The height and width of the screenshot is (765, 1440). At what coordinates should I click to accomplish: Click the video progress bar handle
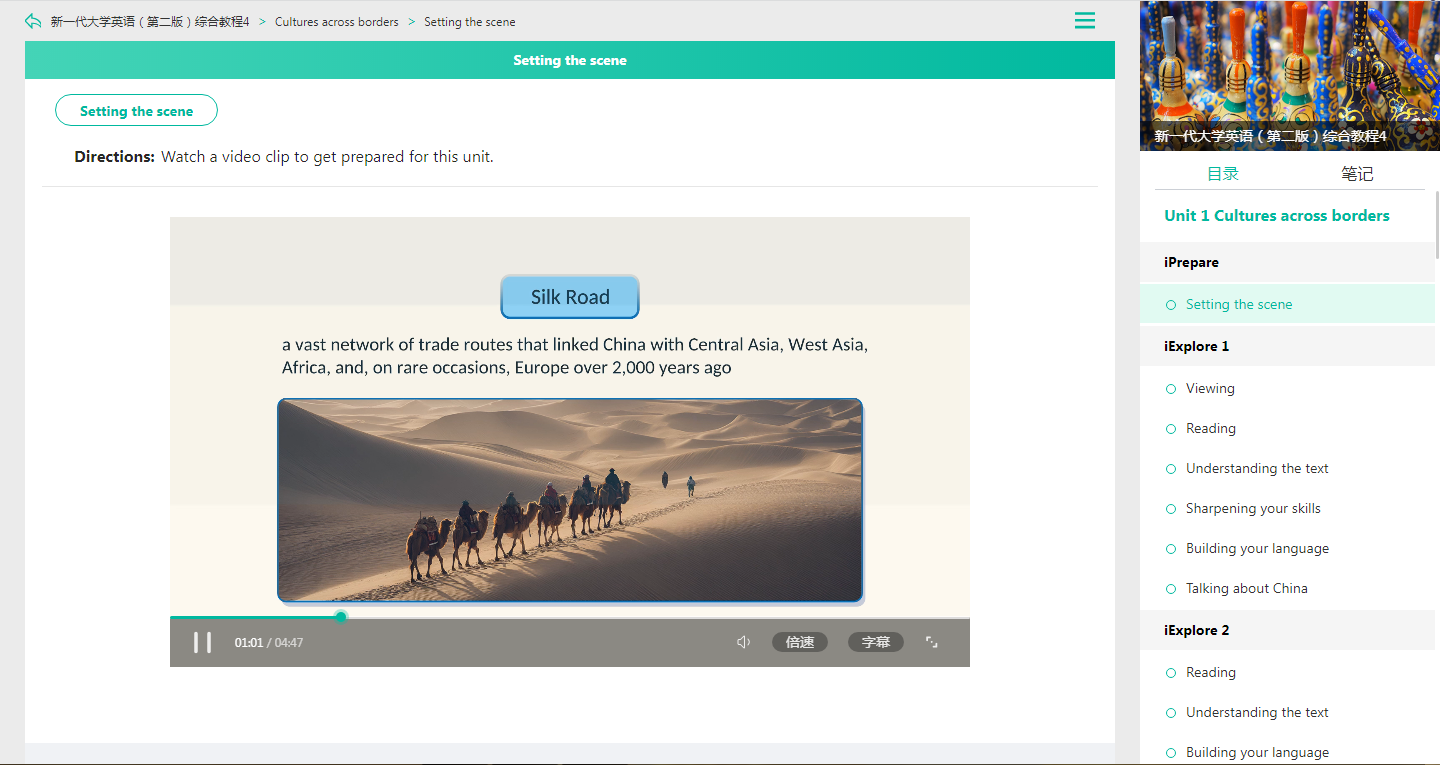click(341, 616)
